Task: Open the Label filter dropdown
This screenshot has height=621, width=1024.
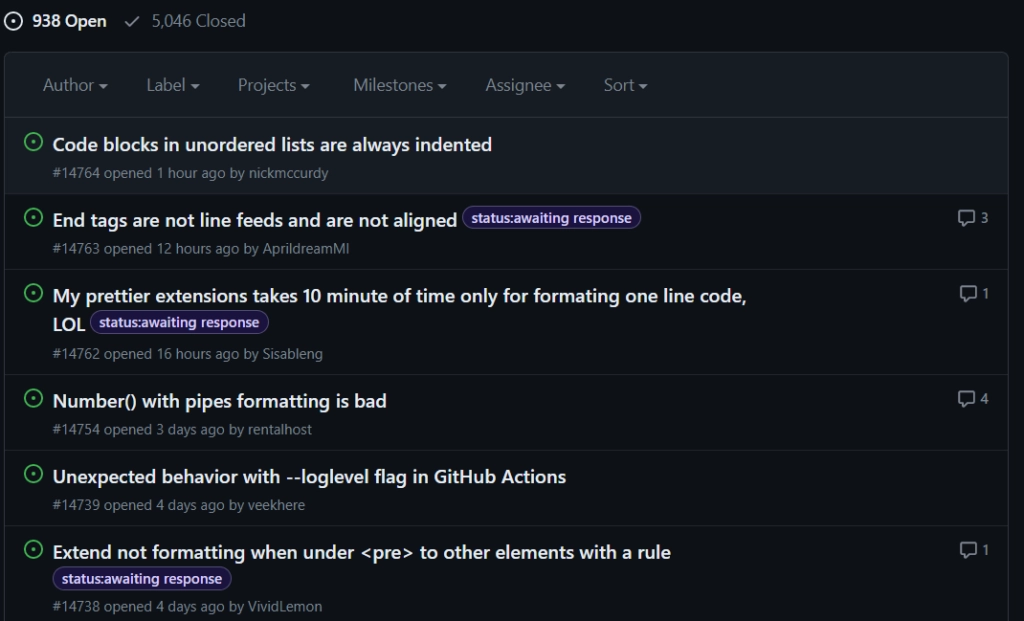Action: coord(172,86)
